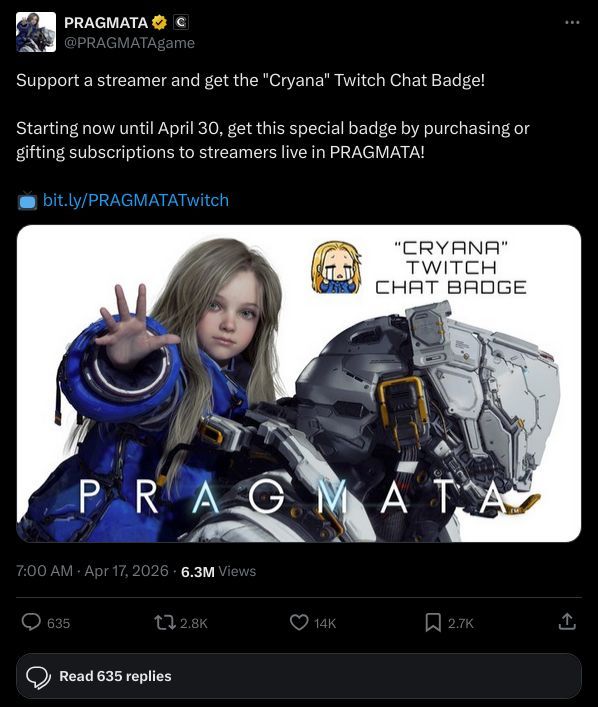Click the @PRAGMATAgame handle
The image size is (598, 707).
click(129, 43)
